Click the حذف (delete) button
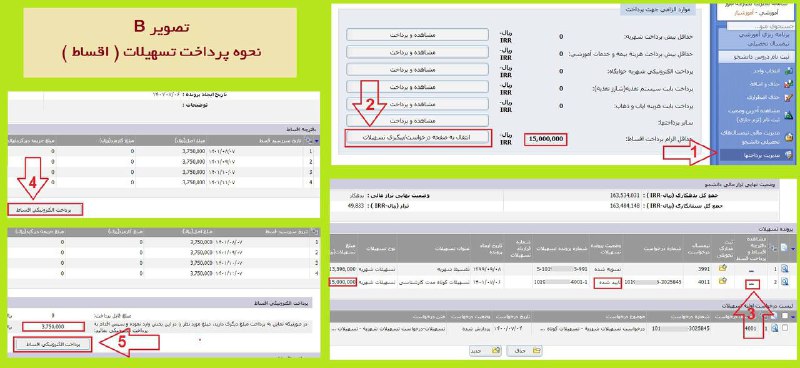 (x=524, y=351)
